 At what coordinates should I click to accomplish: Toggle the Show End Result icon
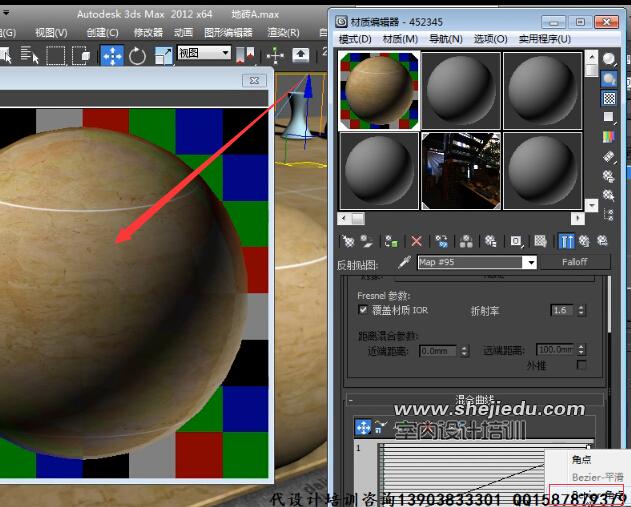click(566, 241)
